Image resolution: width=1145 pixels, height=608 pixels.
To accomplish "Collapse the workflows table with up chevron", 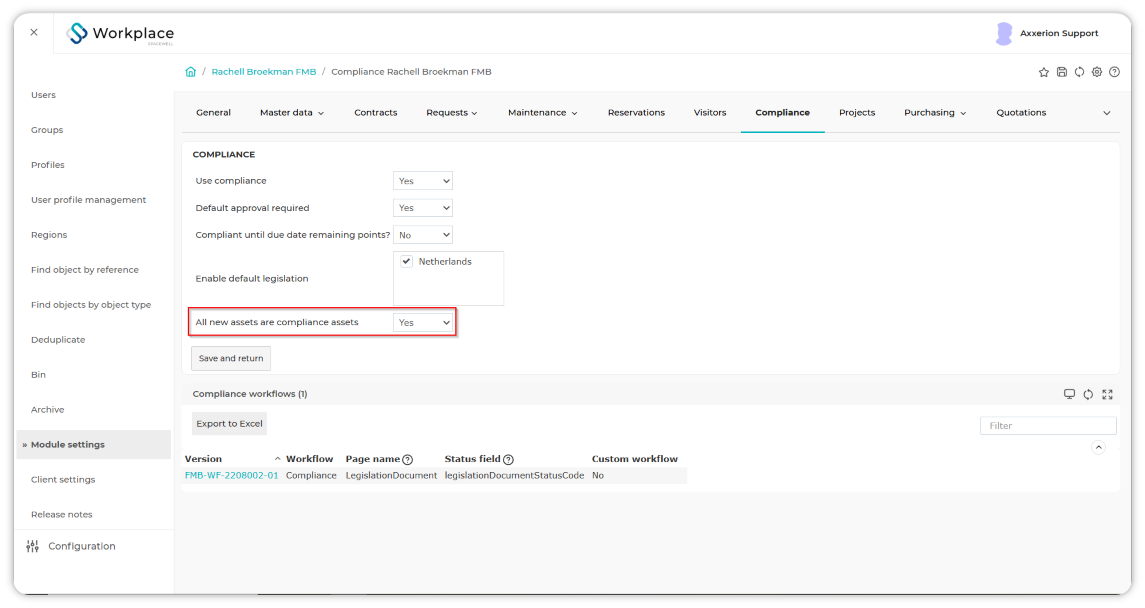I will [1098, 447].
